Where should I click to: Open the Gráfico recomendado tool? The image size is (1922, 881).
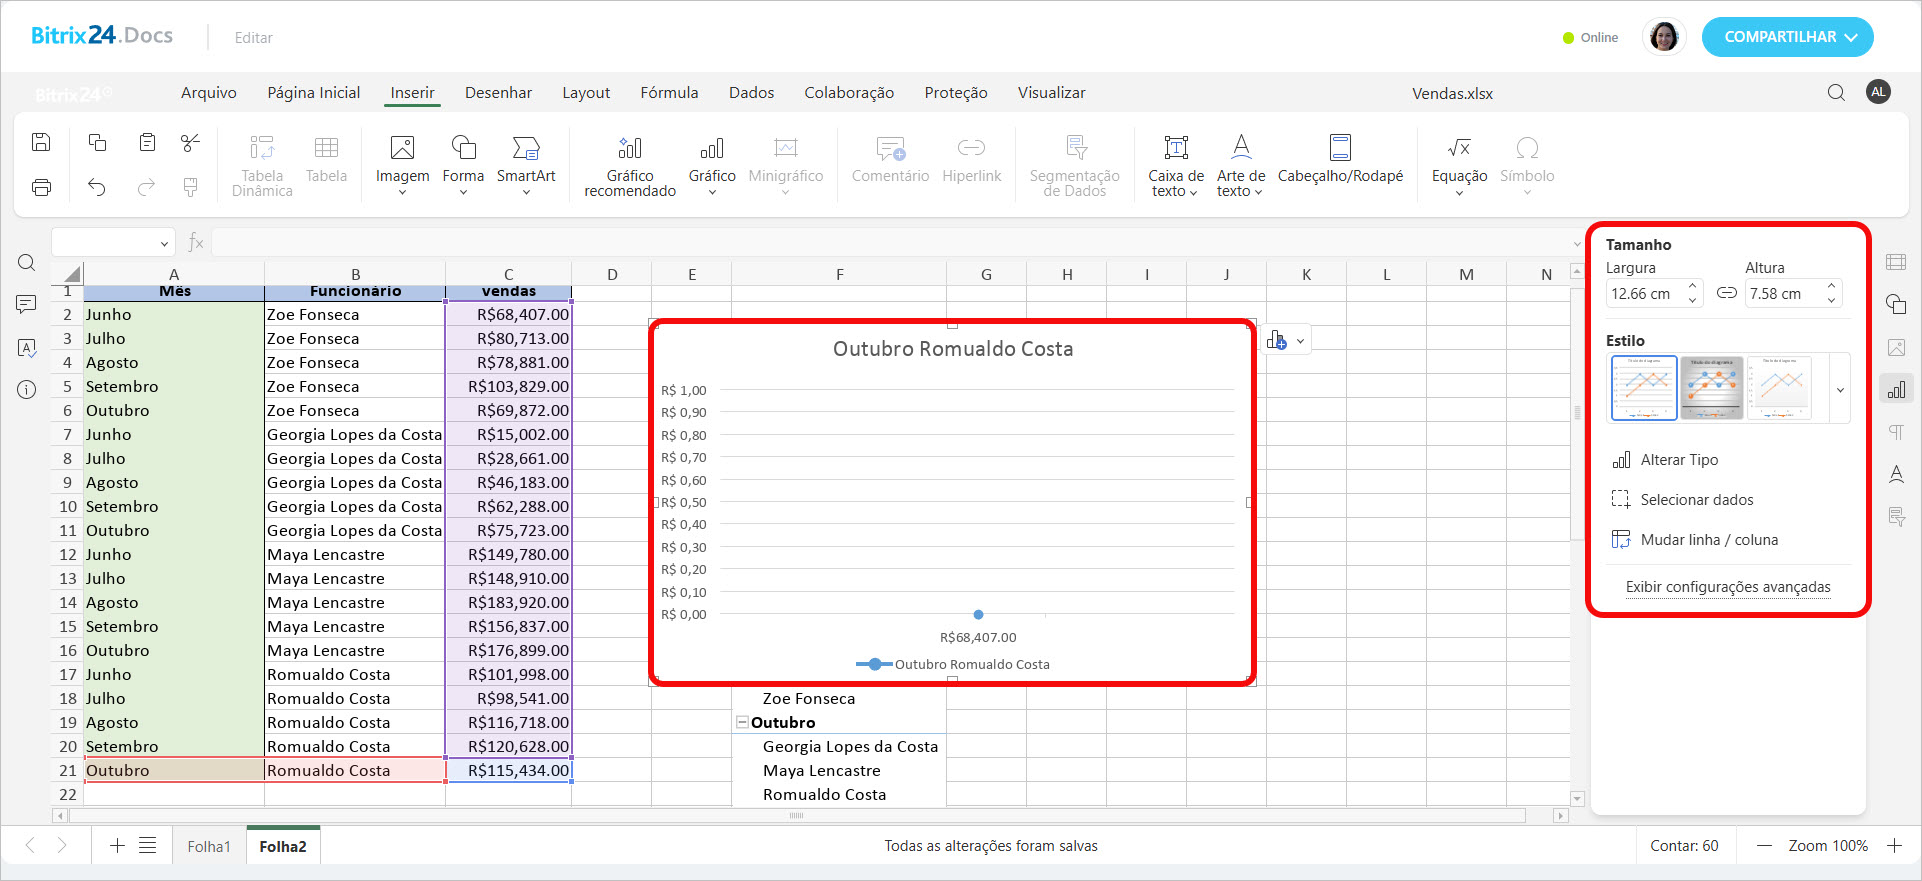(x=630, y=165)
